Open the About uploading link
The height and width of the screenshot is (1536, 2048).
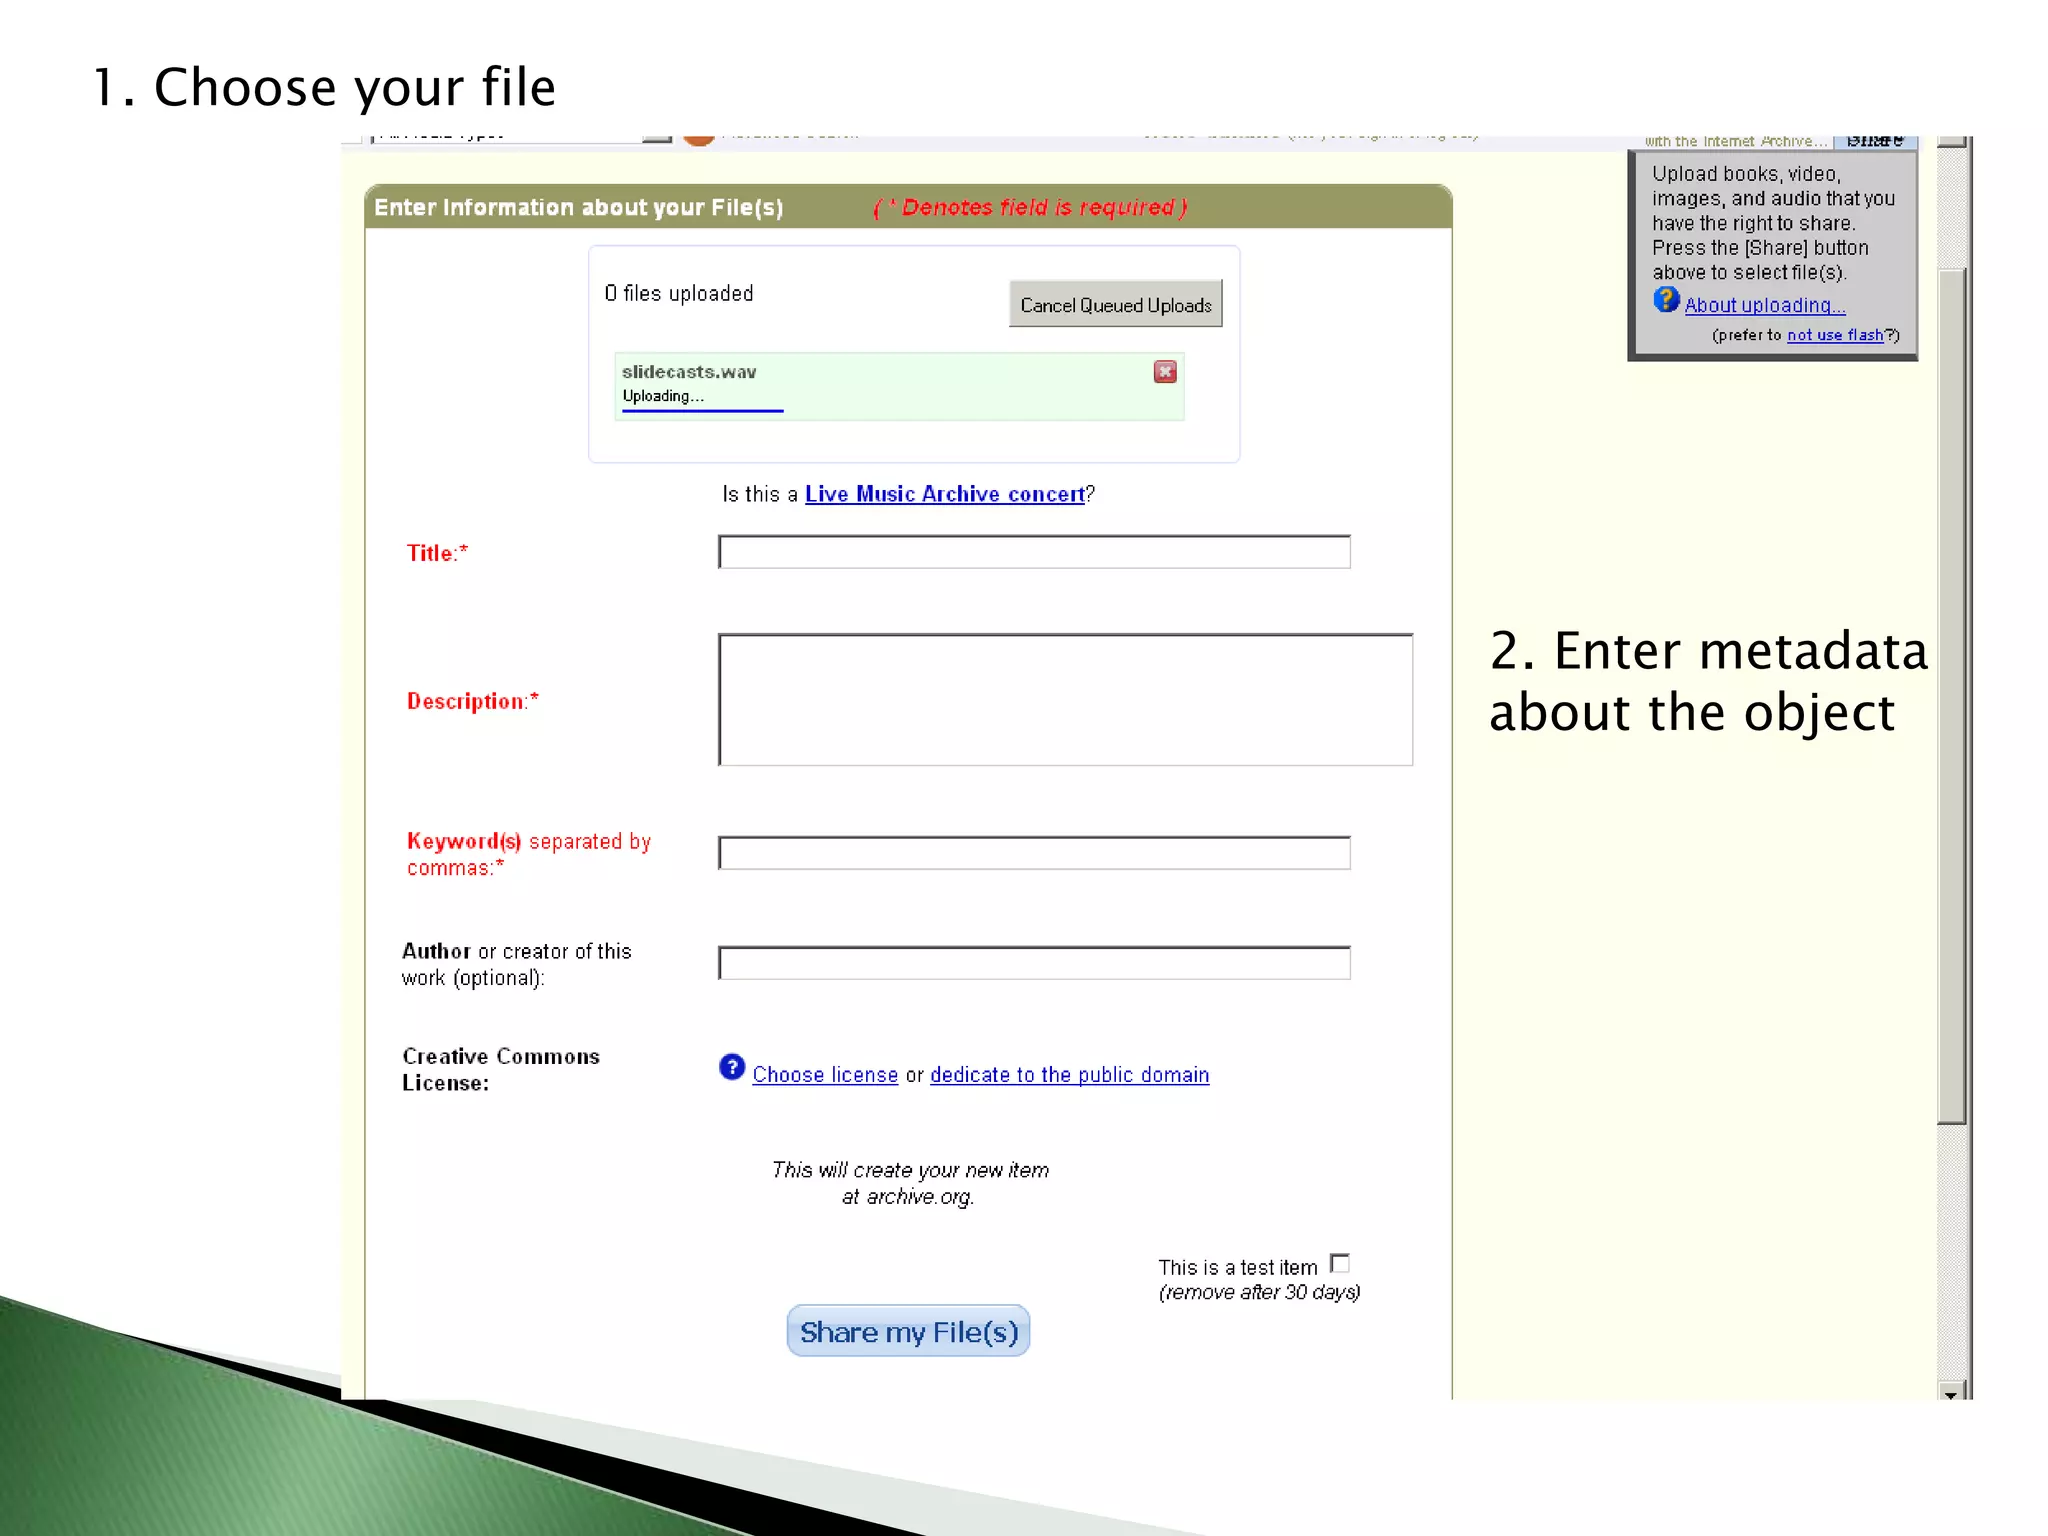tap(1764, 306)
